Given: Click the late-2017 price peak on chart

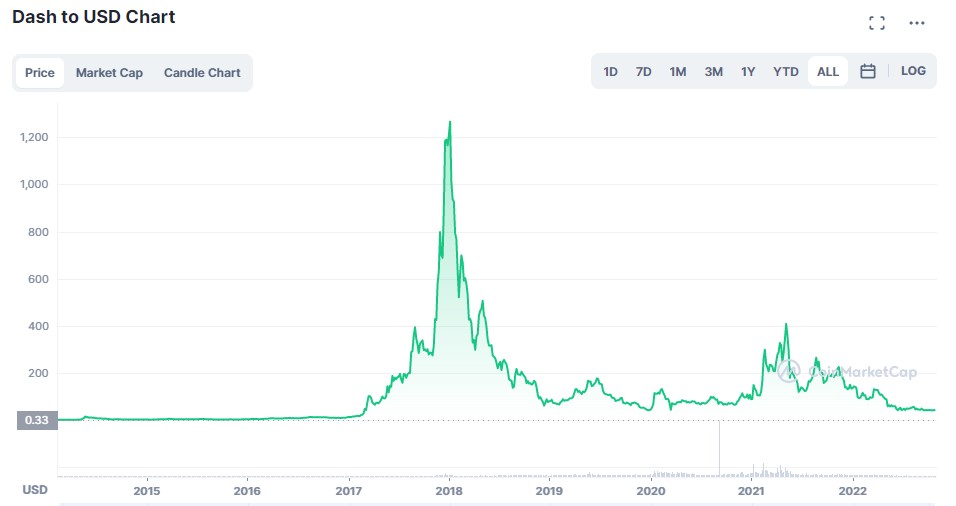Looking at the screenshot, I should pos(450,123).
